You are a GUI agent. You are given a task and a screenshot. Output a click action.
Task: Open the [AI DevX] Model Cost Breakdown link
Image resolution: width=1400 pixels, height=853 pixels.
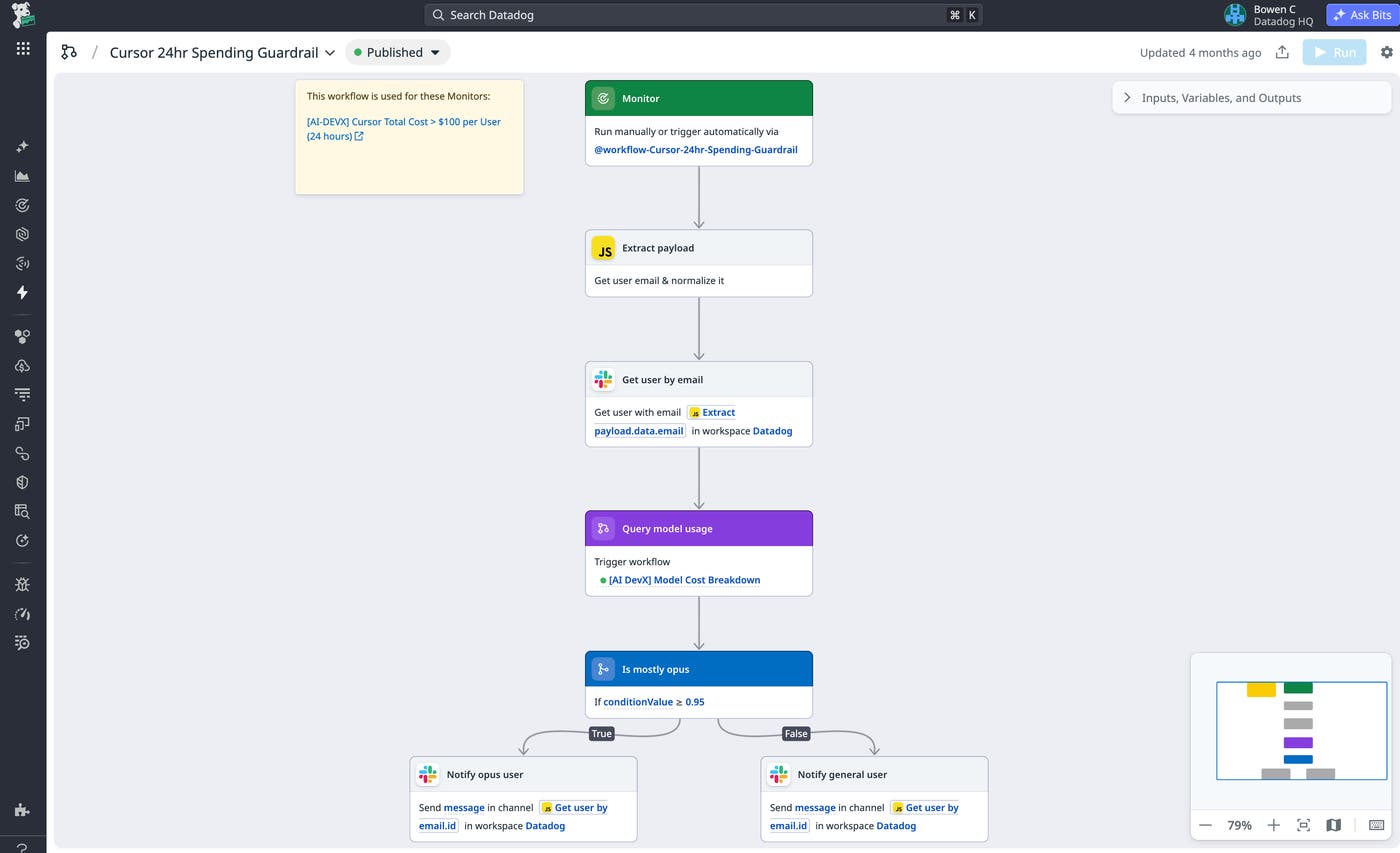pos(684,580)
